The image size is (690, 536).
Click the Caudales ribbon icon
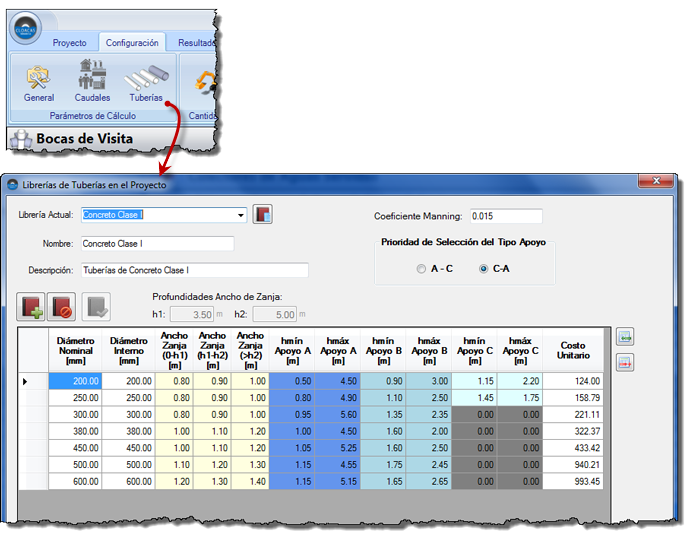[x=92, y=81]
